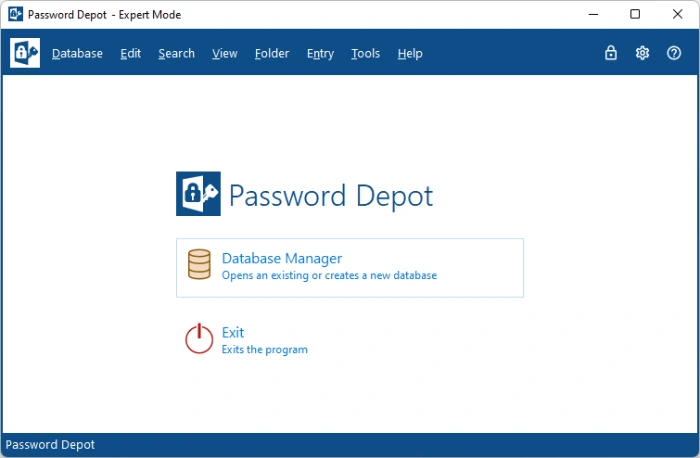Image resolution: width=700 pixels, height=458 pixels.
Task: Maximize the Password Depot window
Action: 635,14
